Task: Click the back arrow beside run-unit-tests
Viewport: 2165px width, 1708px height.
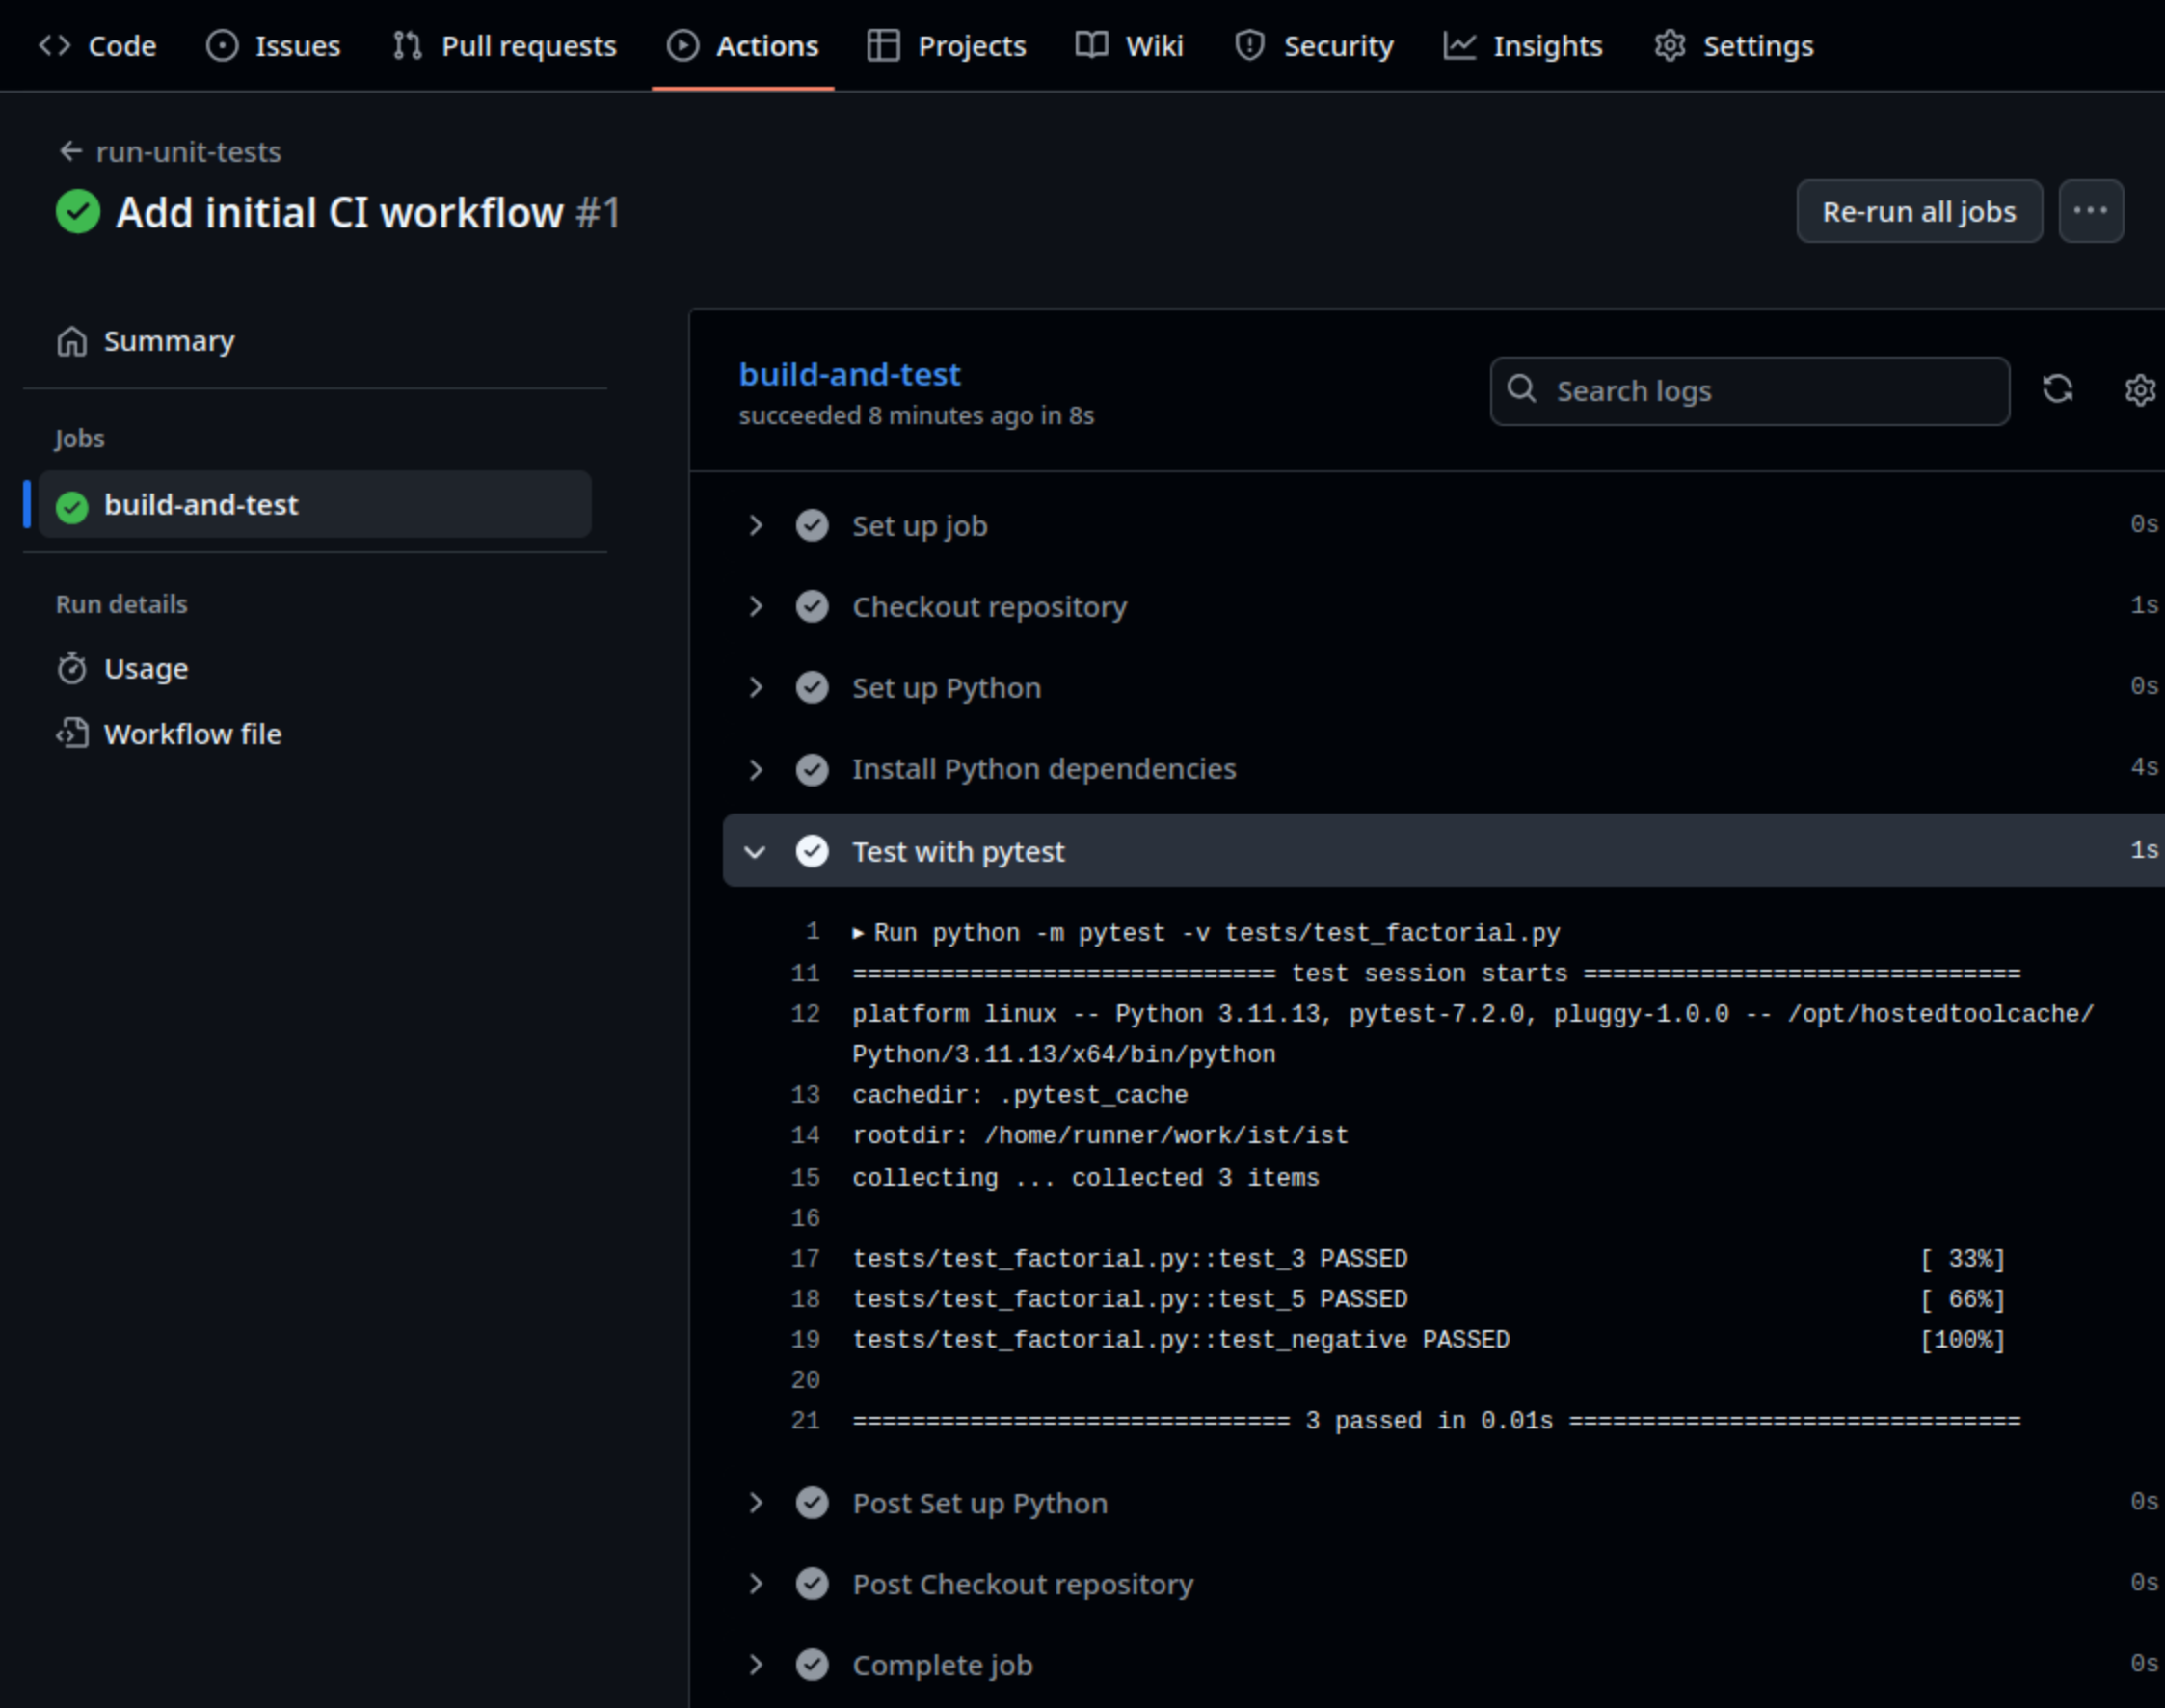Action: (x=70, y=151)
